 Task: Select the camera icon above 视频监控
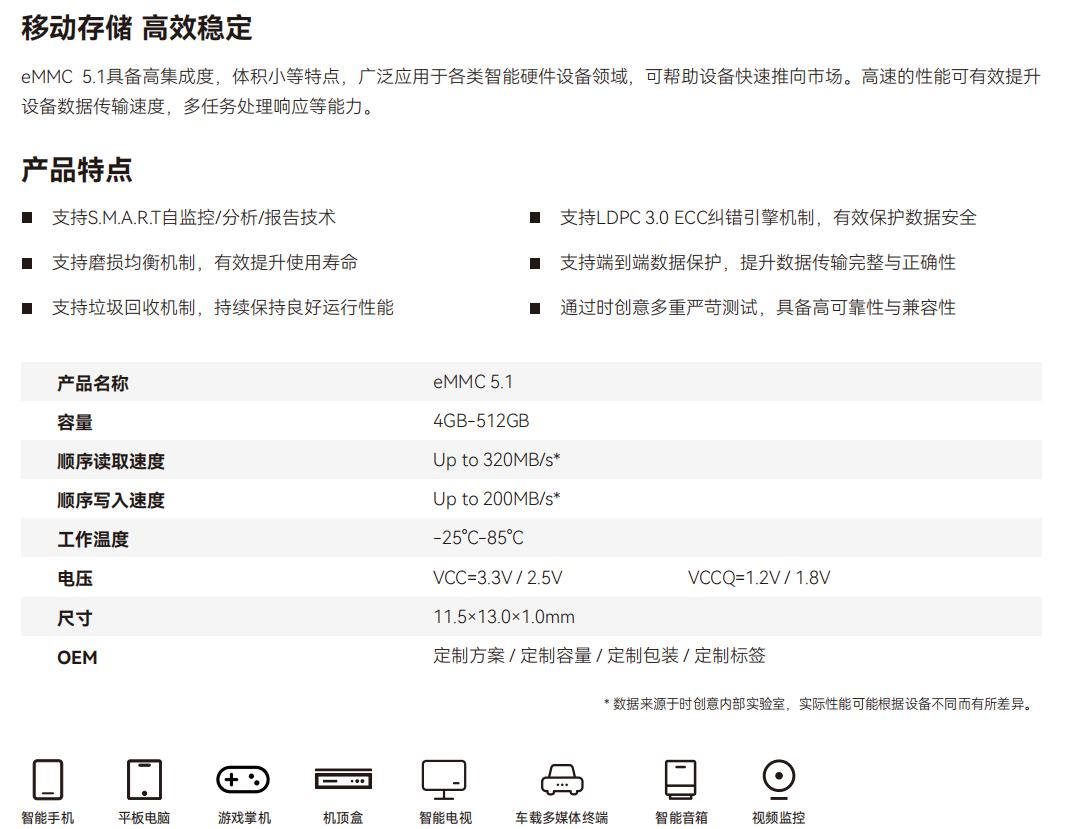pos(778,777)
